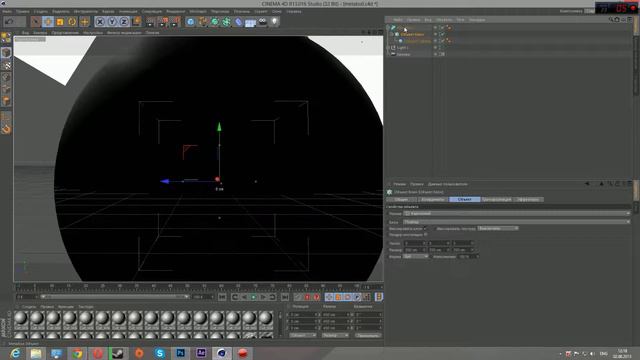
Task: Click the Undo arrow in top toolbar
Action: 10,21
